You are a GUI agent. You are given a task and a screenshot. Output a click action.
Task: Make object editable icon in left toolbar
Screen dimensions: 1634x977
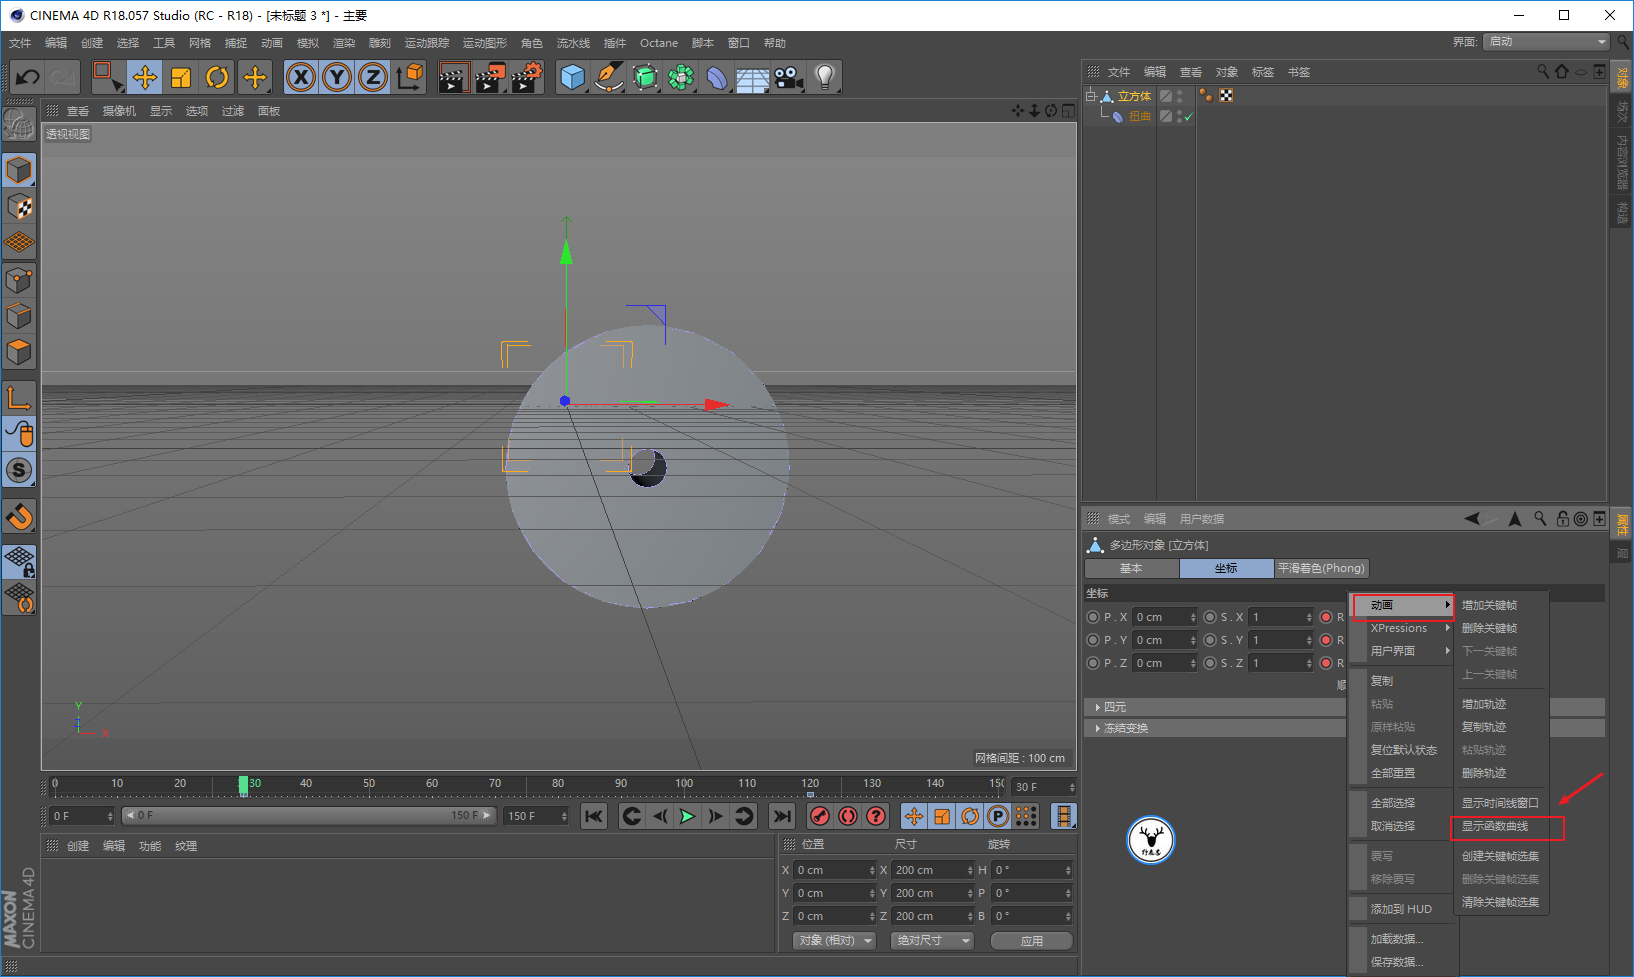[x=18, y=125]
